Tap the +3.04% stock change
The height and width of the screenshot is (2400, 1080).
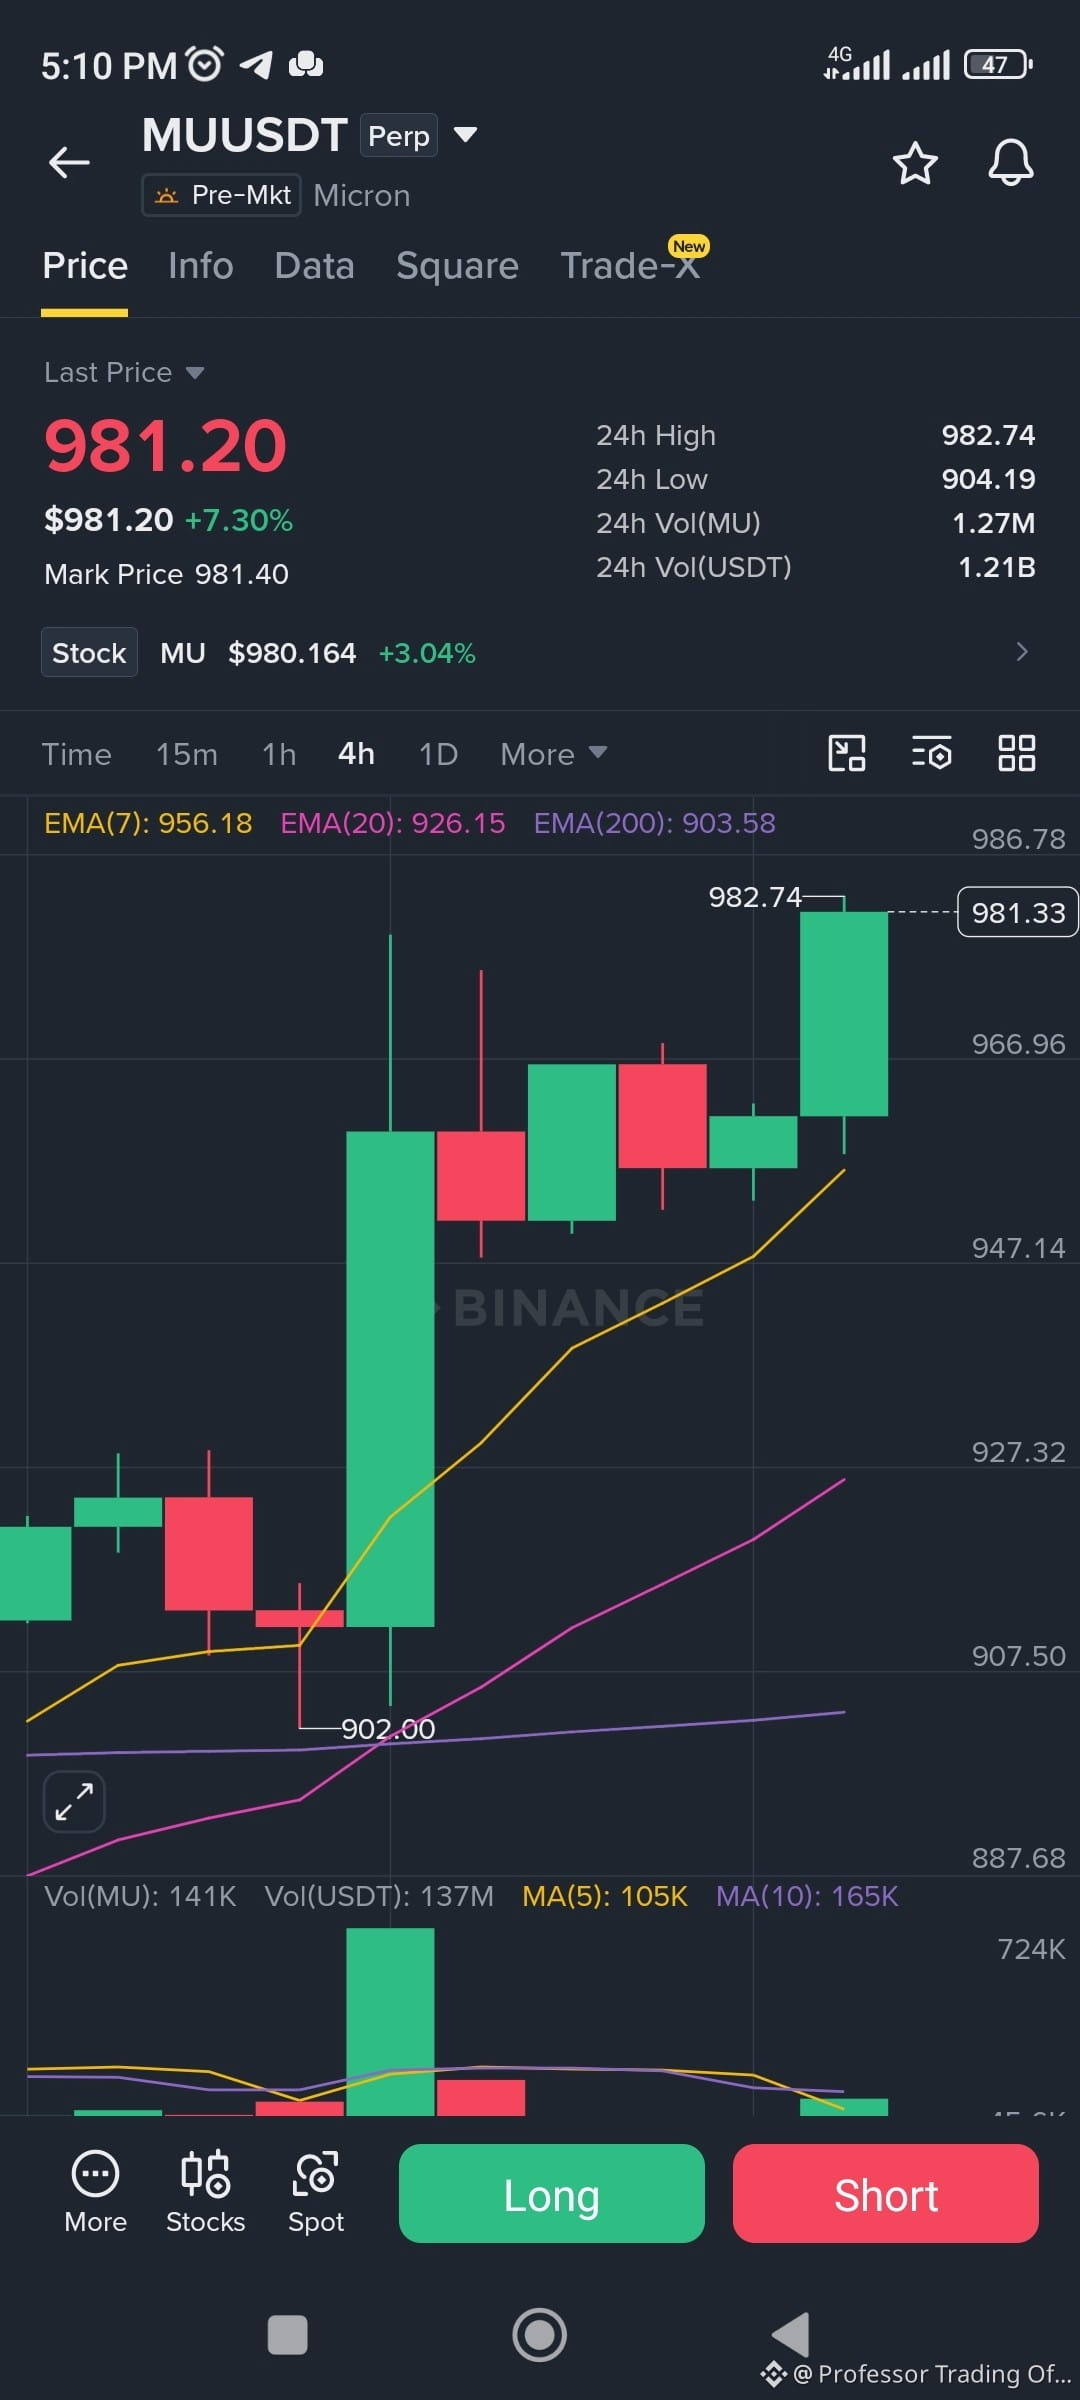(x=427, y=653)
